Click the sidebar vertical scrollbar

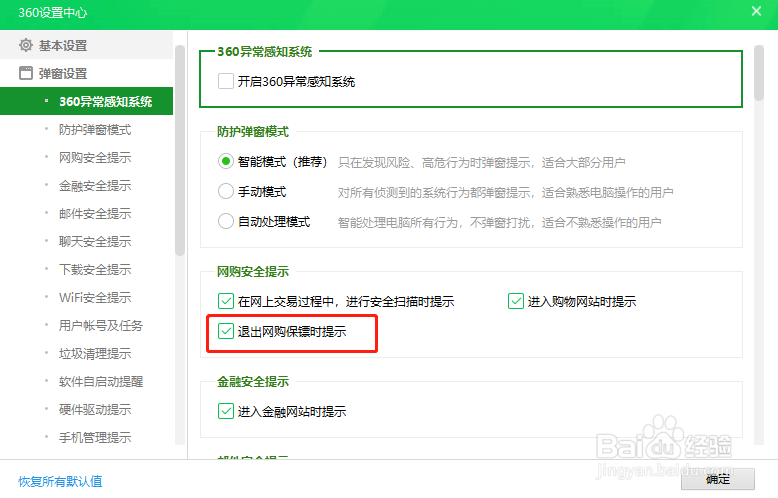coord(180,151)
